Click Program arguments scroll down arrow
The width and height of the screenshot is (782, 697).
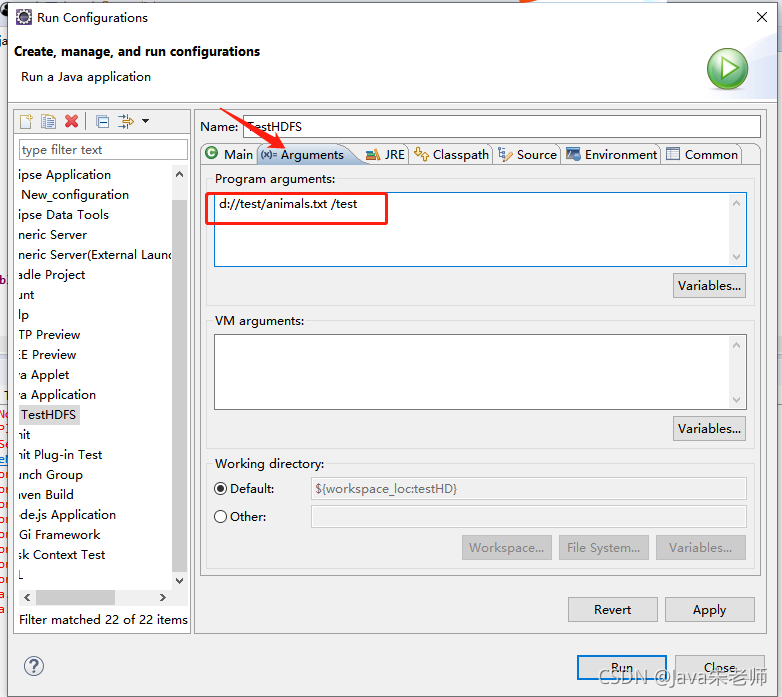pyautogui.click(x=737, y=257)
